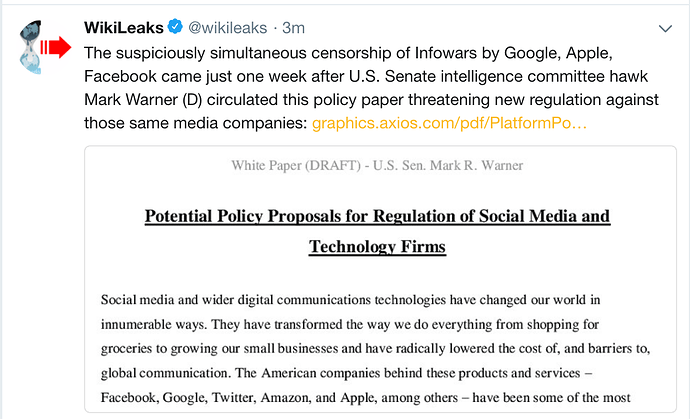Open the WikiLeaks profile avatar
The height and width of the screenshot is (419, 690).
pos(40,43)
